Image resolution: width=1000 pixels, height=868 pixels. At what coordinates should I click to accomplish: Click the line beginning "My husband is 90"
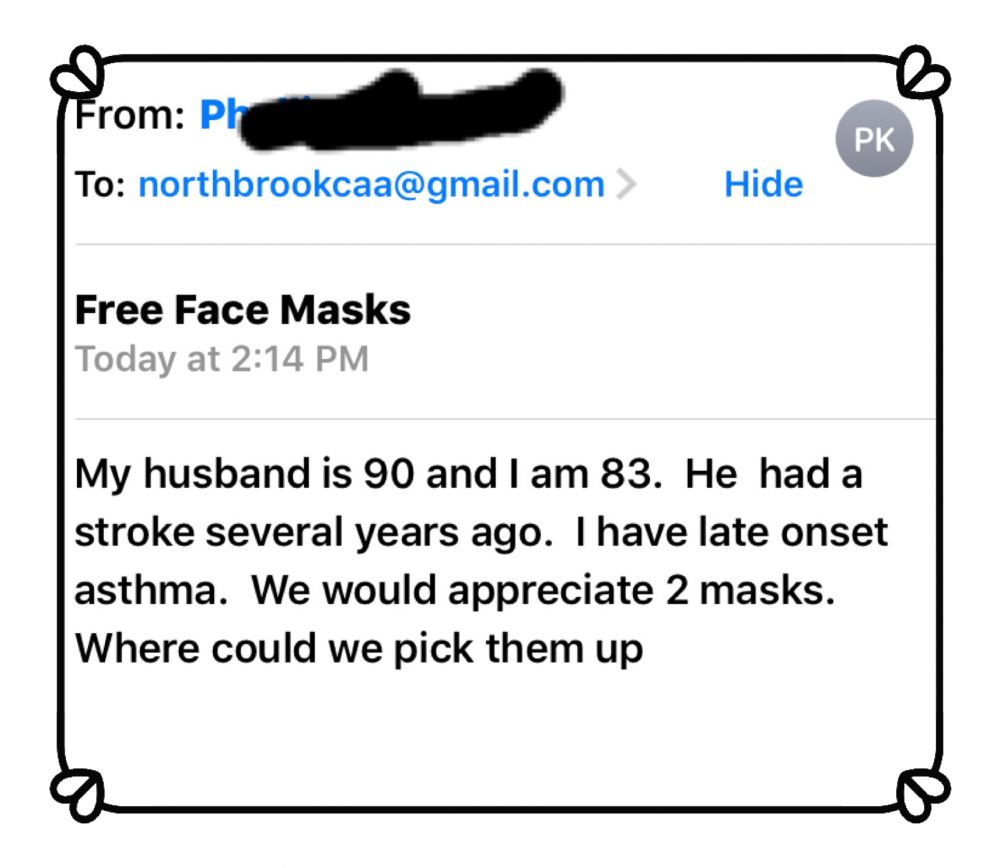468,473
